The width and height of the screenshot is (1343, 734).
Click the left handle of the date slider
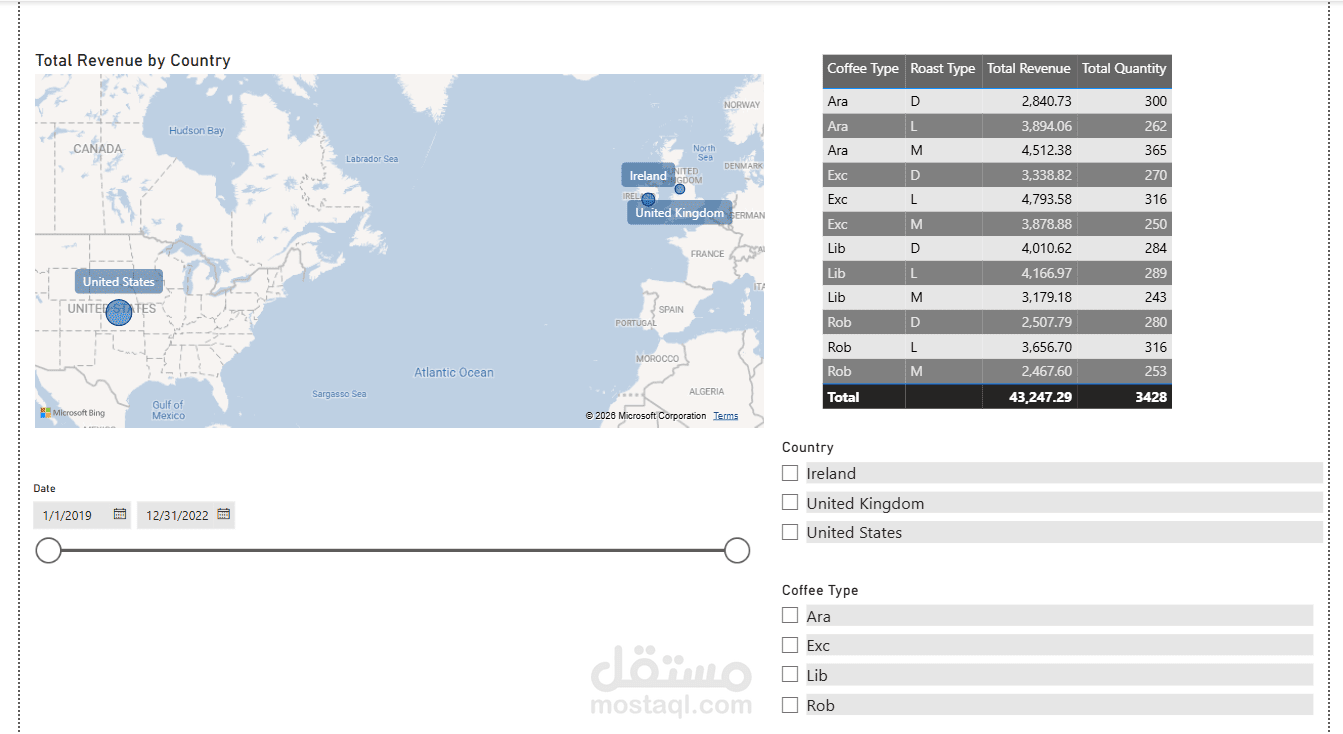48,550
